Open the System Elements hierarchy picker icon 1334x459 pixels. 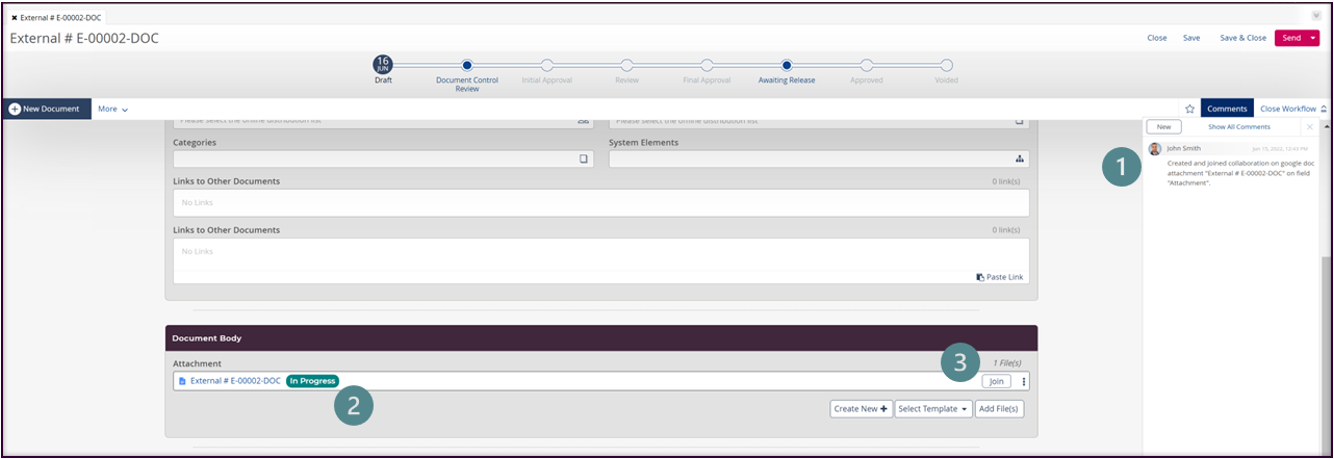pos(1019,159)
